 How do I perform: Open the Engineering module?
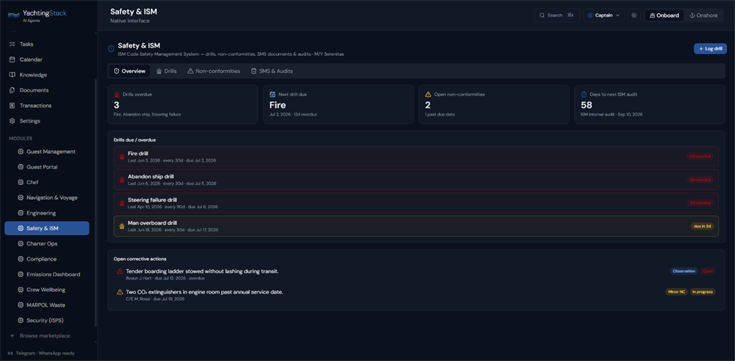(x=47, y=213)
